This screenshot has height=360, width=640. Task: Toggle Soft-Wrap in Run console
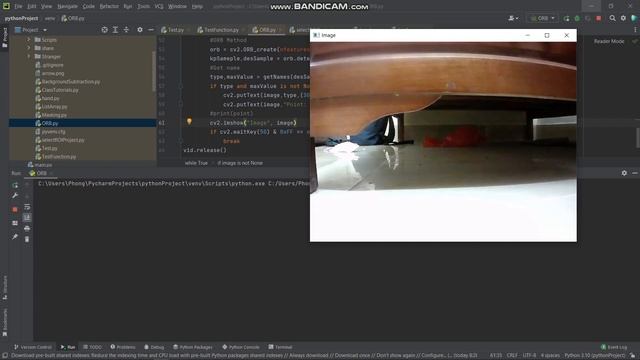(27, 207)
